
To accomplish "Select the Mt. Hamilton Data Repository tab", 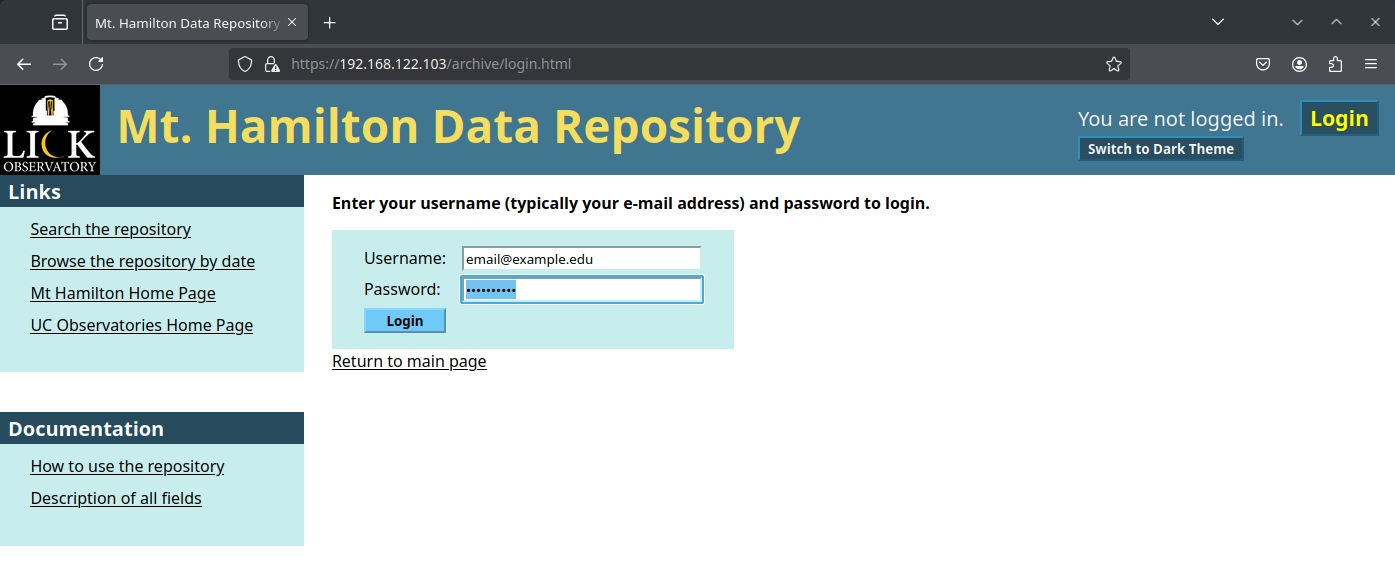I will [x=197, y=22].
